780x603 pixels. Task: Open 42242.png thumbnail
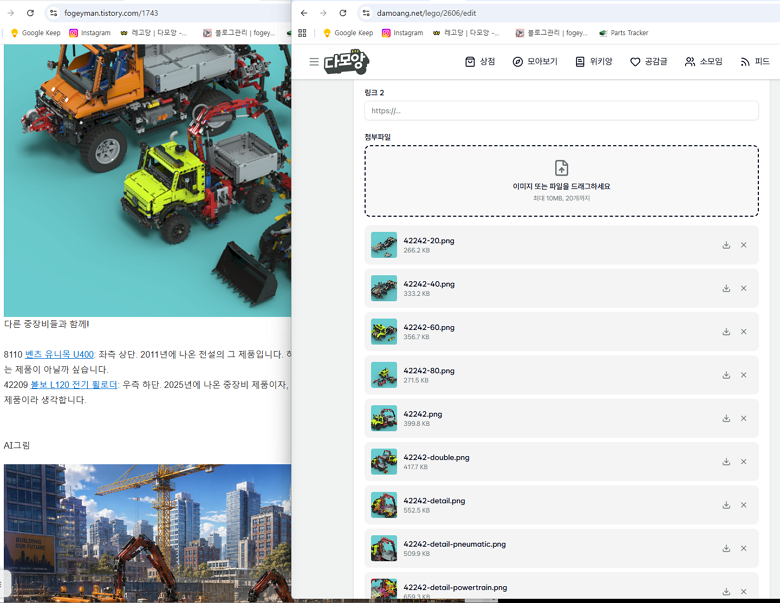384,418
